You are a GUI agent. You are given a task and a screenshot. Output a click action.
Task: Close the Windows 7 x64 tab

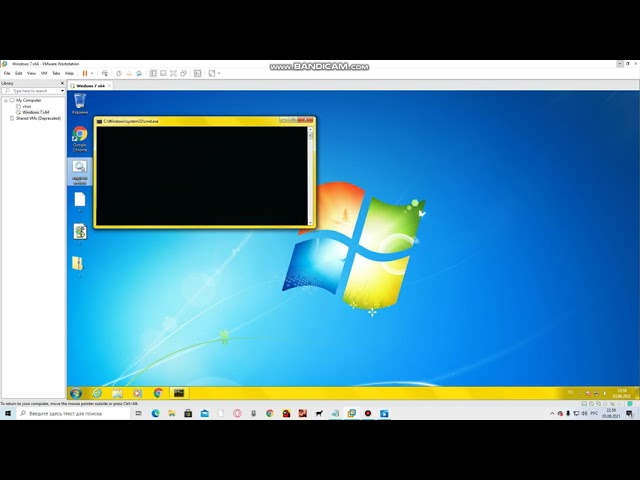point(109,86)
